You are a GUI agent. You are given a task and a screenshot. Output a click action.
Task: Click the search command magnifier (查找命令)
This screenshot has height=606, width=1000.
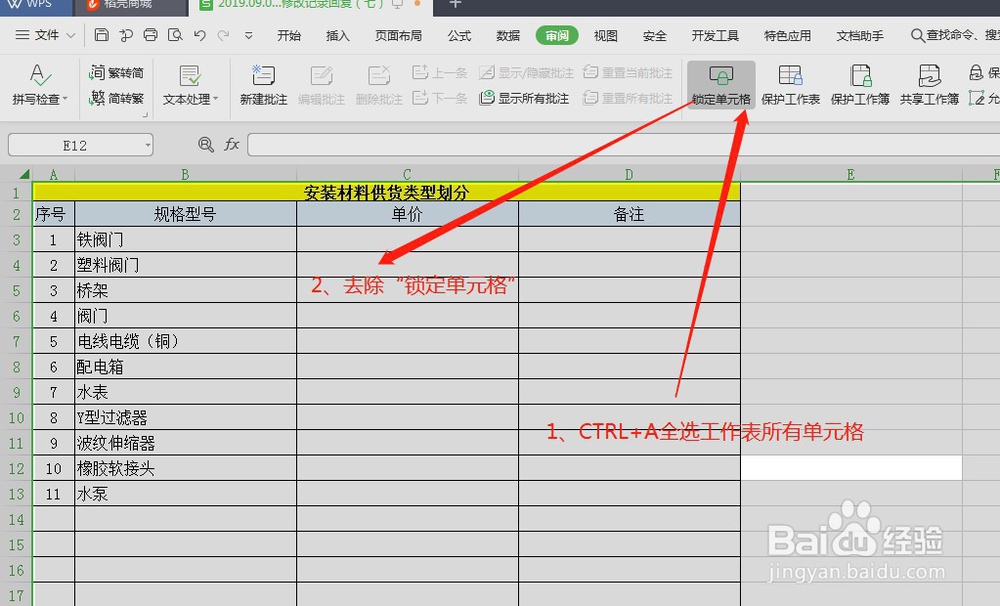coord(917,35)
